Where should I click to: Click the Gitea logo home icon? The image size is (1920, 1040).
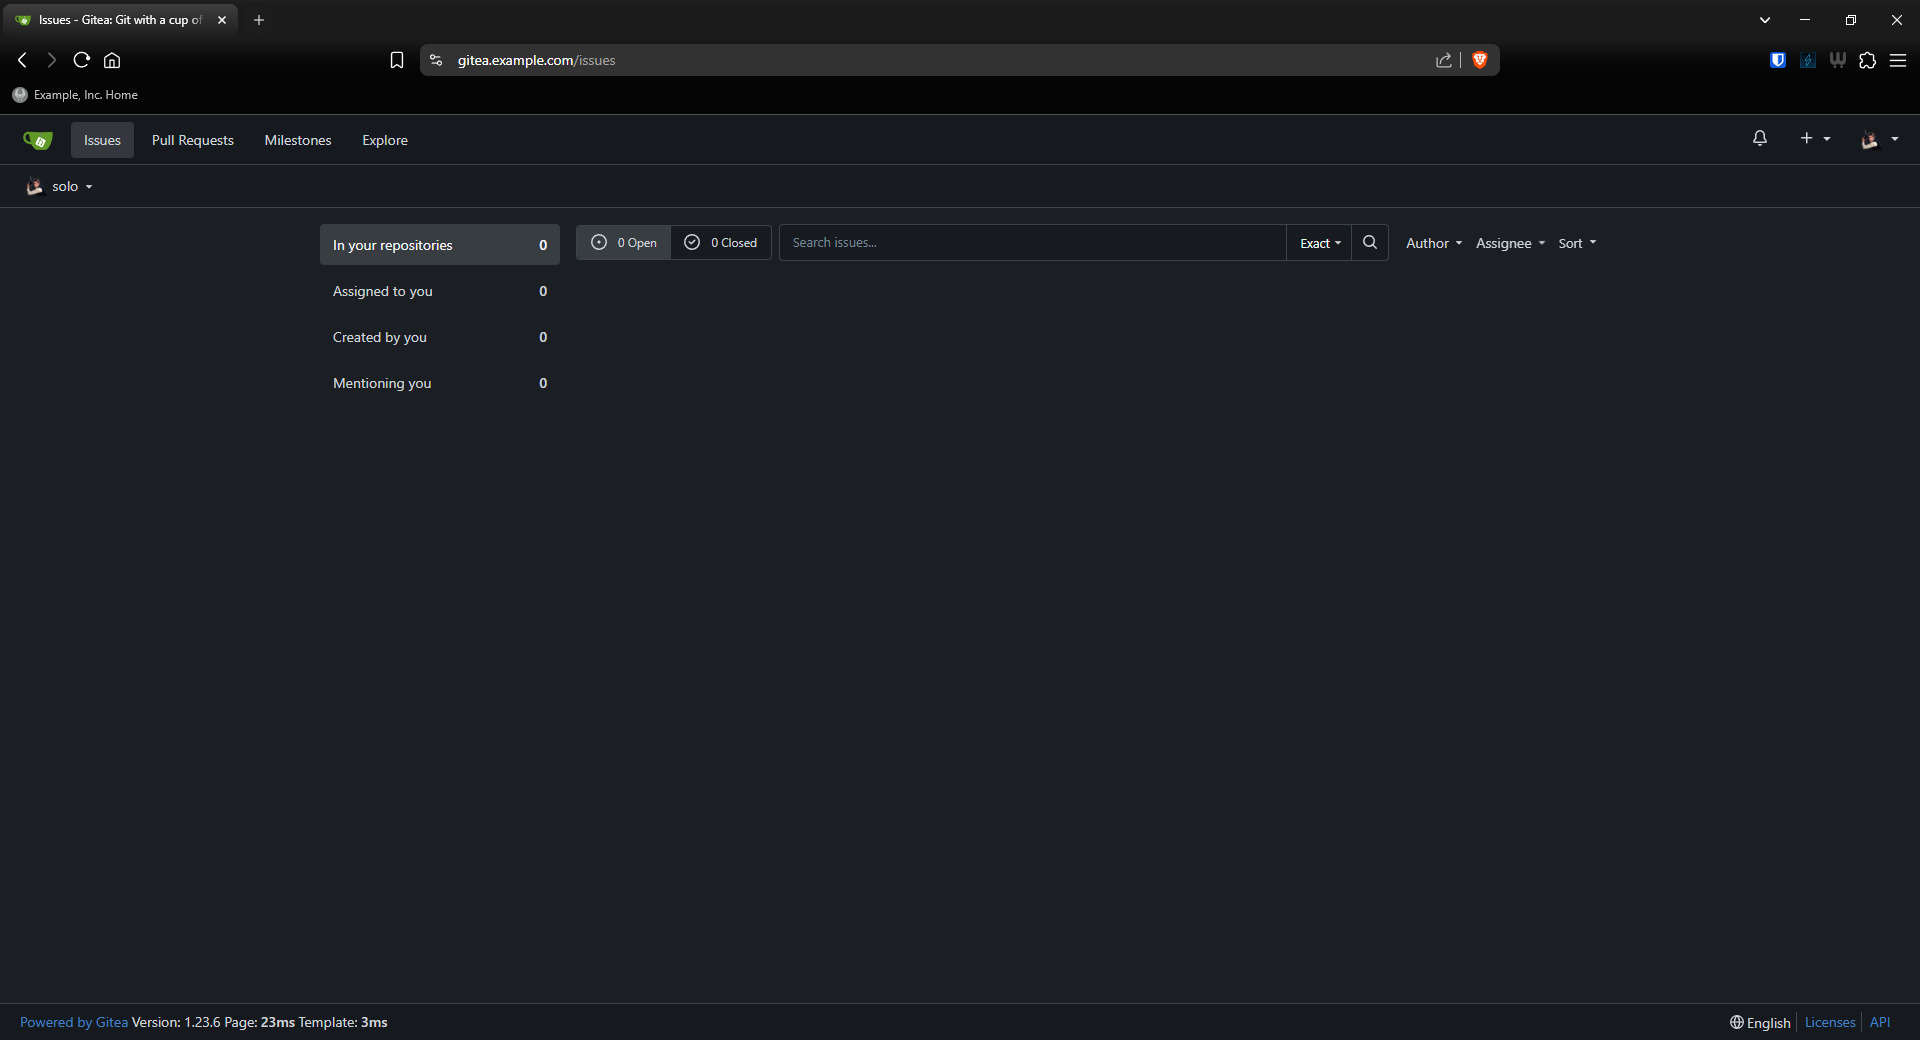(38, 140)
